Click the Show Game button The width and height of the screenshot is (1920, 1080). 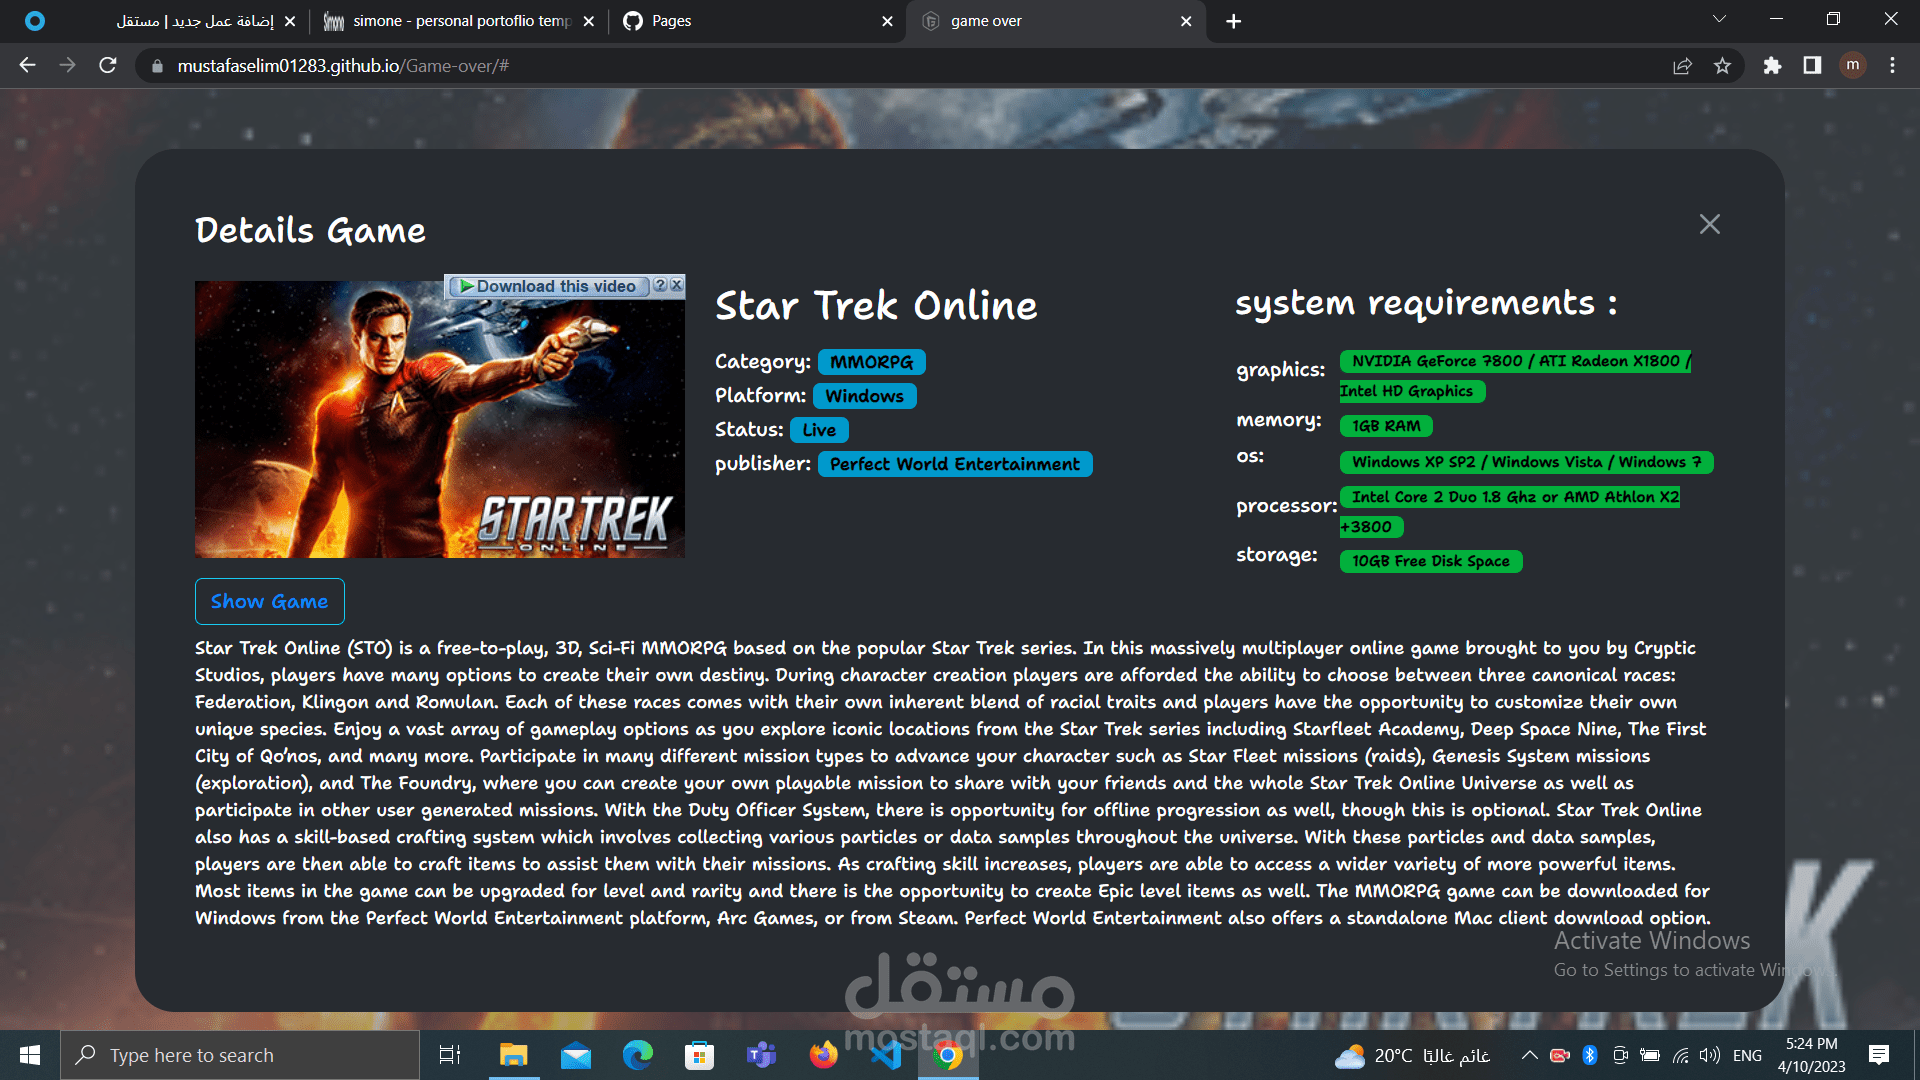tap(269, 601)
